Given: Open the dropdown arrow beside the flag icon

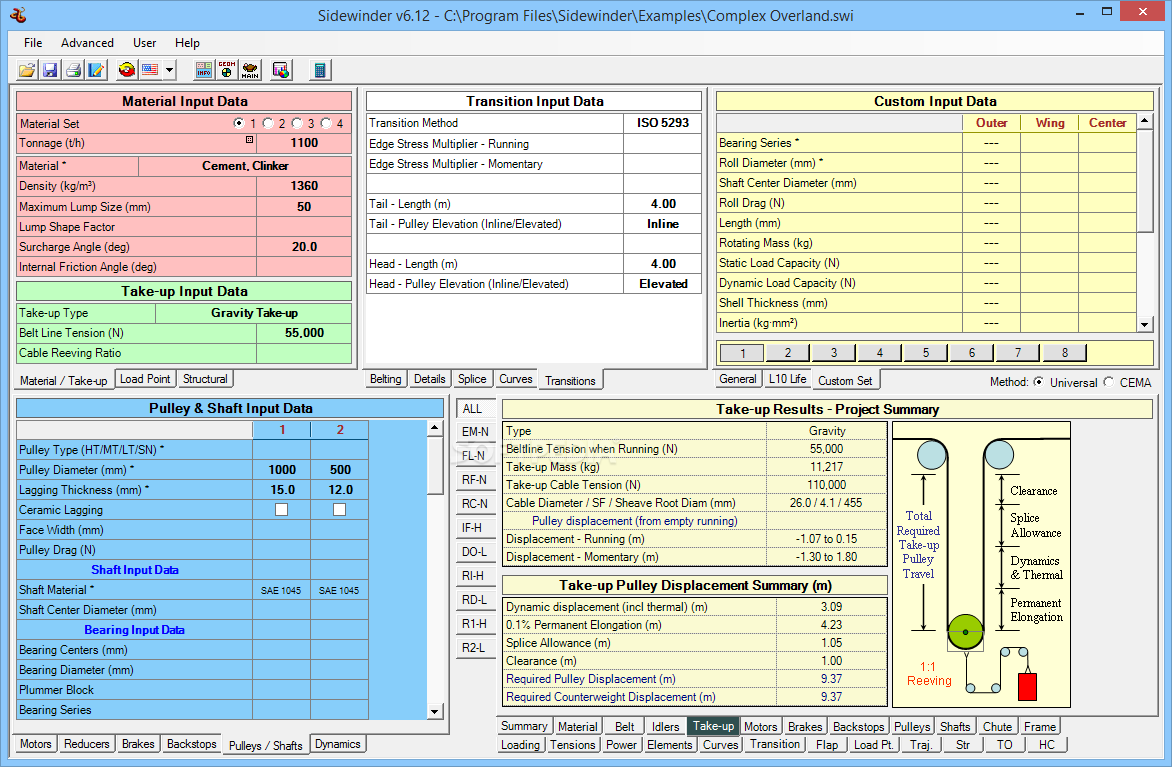Looking at the screenshot, I should [170, 70].
